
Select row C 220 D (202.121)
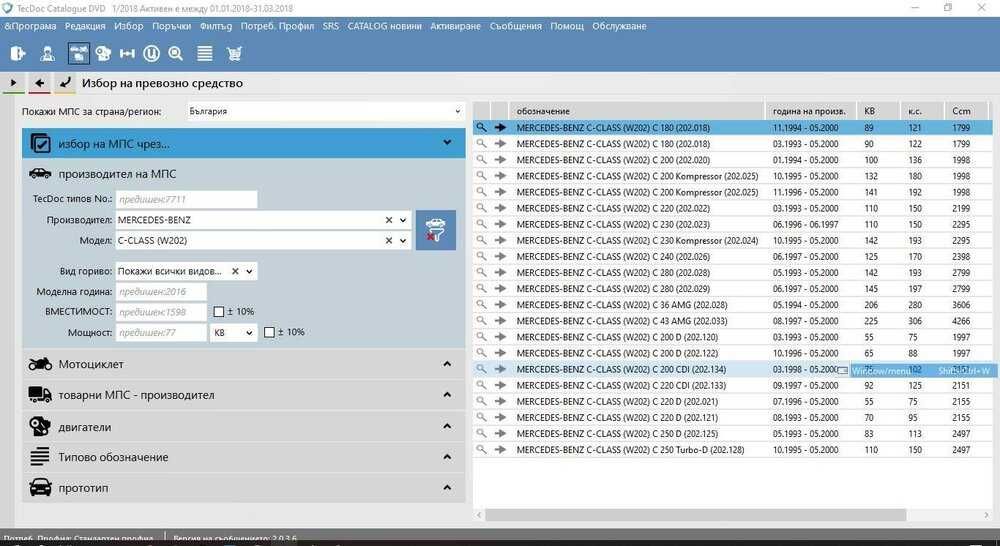pos(733,418)
